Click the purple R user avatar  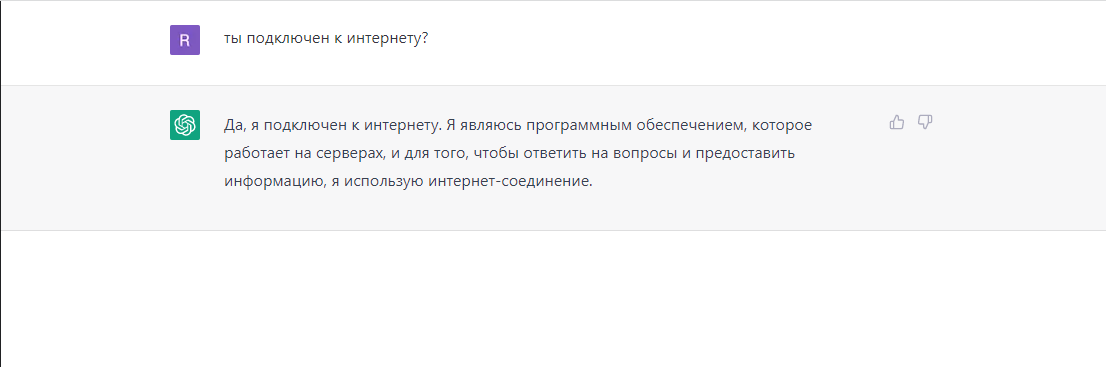pos(185,40)
